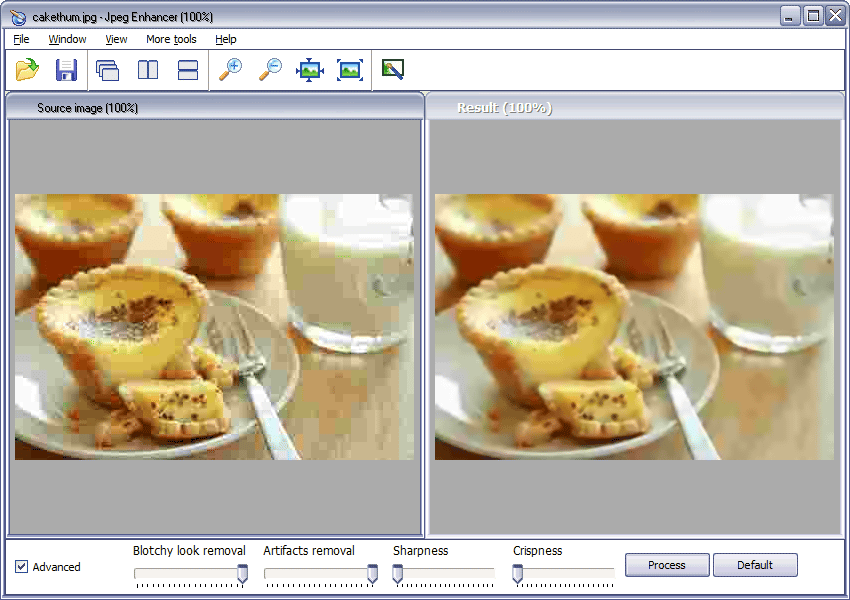850x600 pixels.
Task: Select the Result (100%) panel header
Action: point(635,107)
